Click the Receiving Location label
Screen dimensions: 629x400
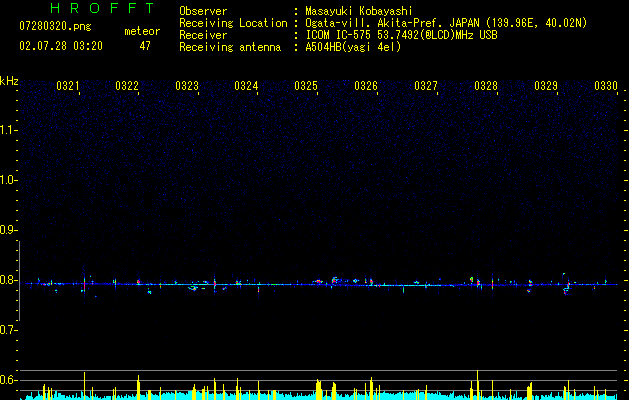click(x=233, y=23)
